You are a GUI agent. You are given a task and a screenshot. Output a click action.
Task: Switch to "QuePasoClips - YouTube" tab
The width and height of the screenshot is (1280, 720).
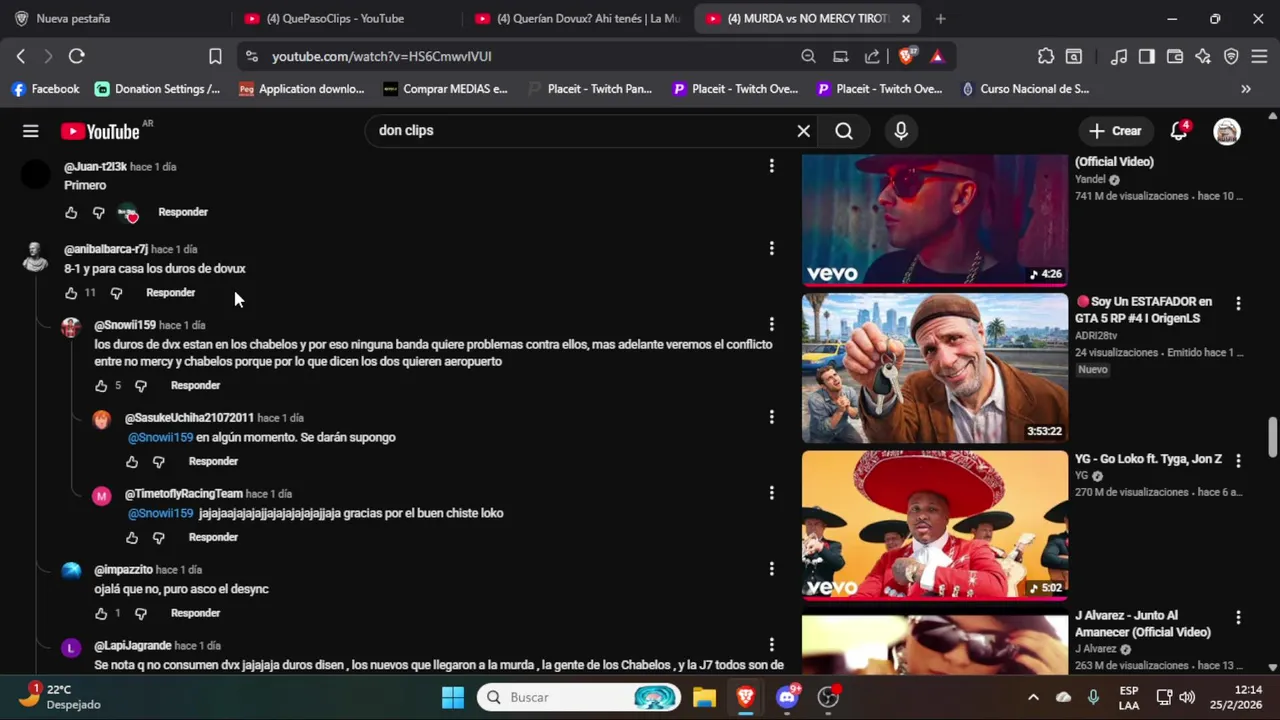pos(347,19)
